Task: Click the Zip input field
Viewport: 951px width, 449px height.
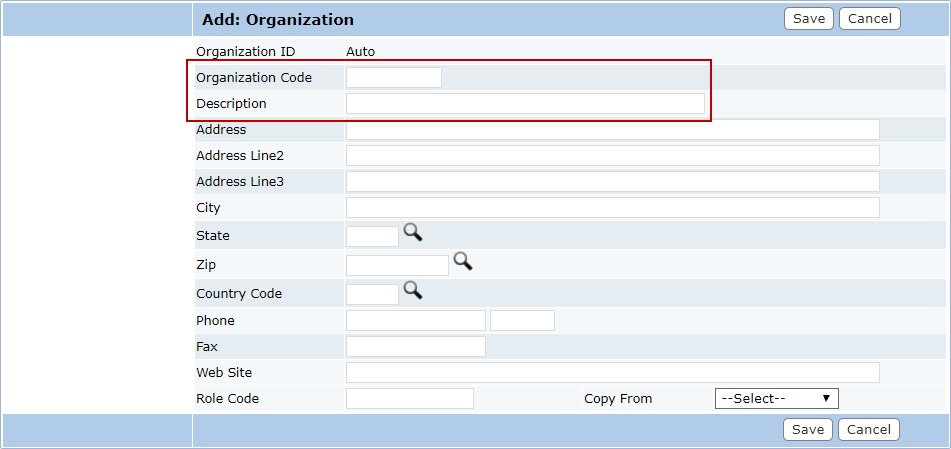Action: click(x=397, y=265)
